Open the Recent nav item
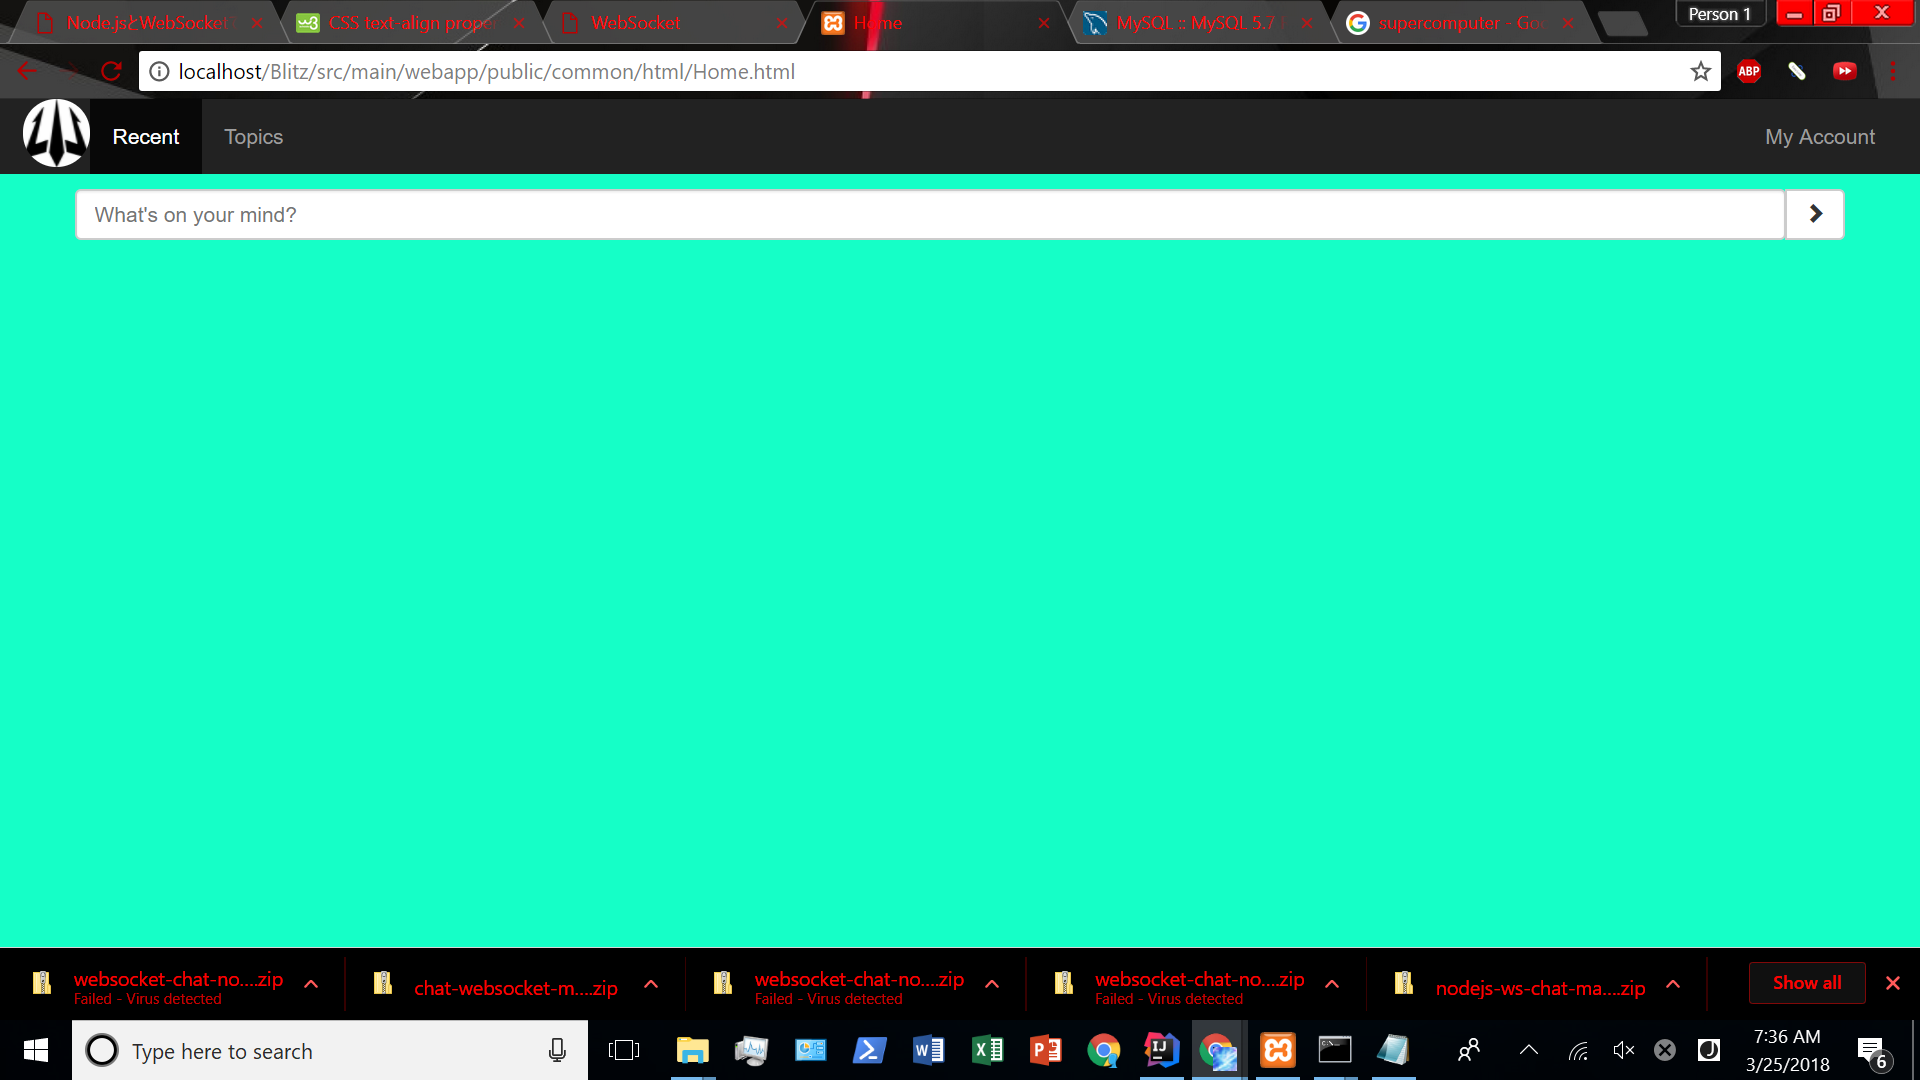 tap(146, 137)
